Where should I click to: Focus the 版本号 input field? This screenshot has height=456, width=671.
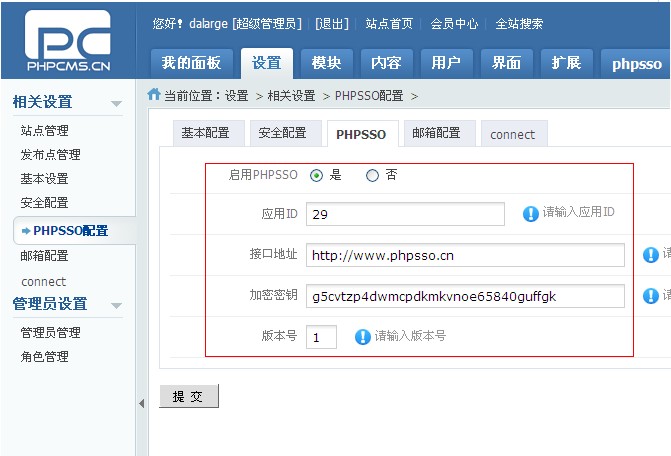coord(321,337)
